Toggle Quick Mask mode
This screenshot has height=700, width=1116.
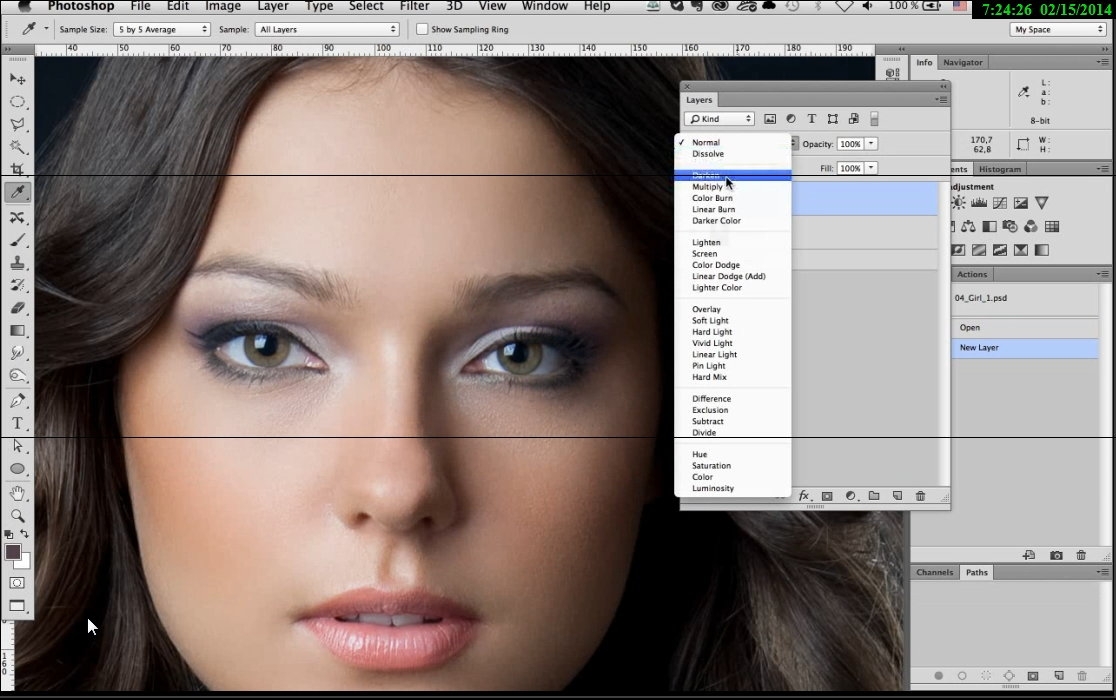coord(17,583)
